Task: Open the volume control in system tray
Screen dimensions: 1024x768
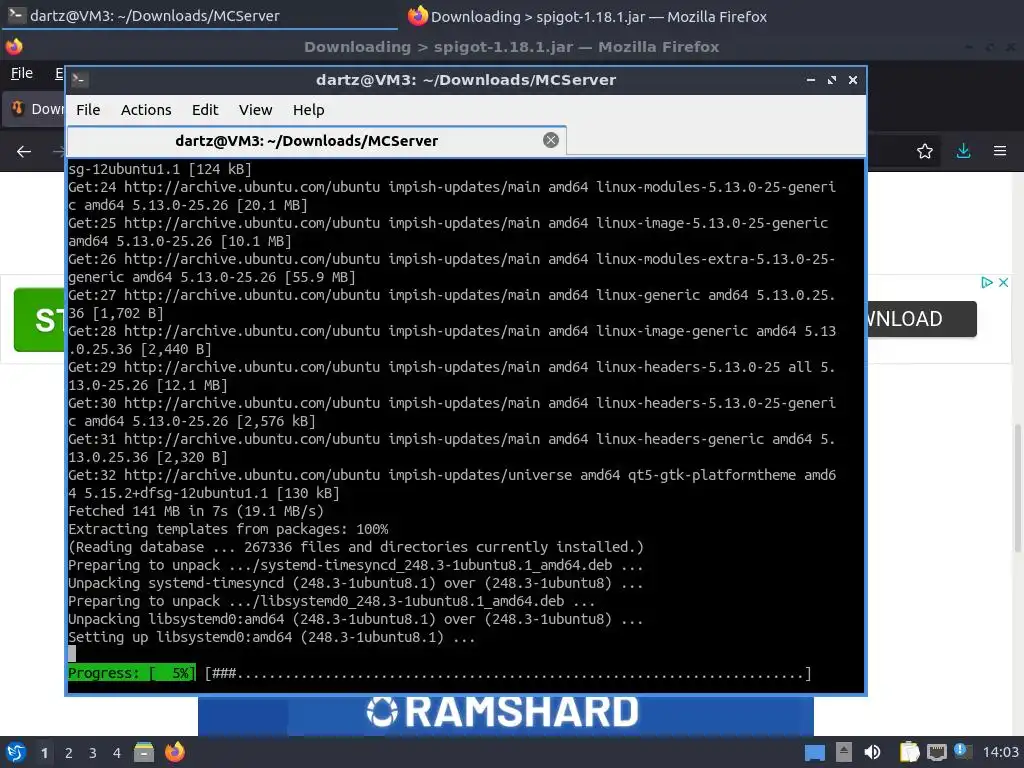Action: point(872,752)
